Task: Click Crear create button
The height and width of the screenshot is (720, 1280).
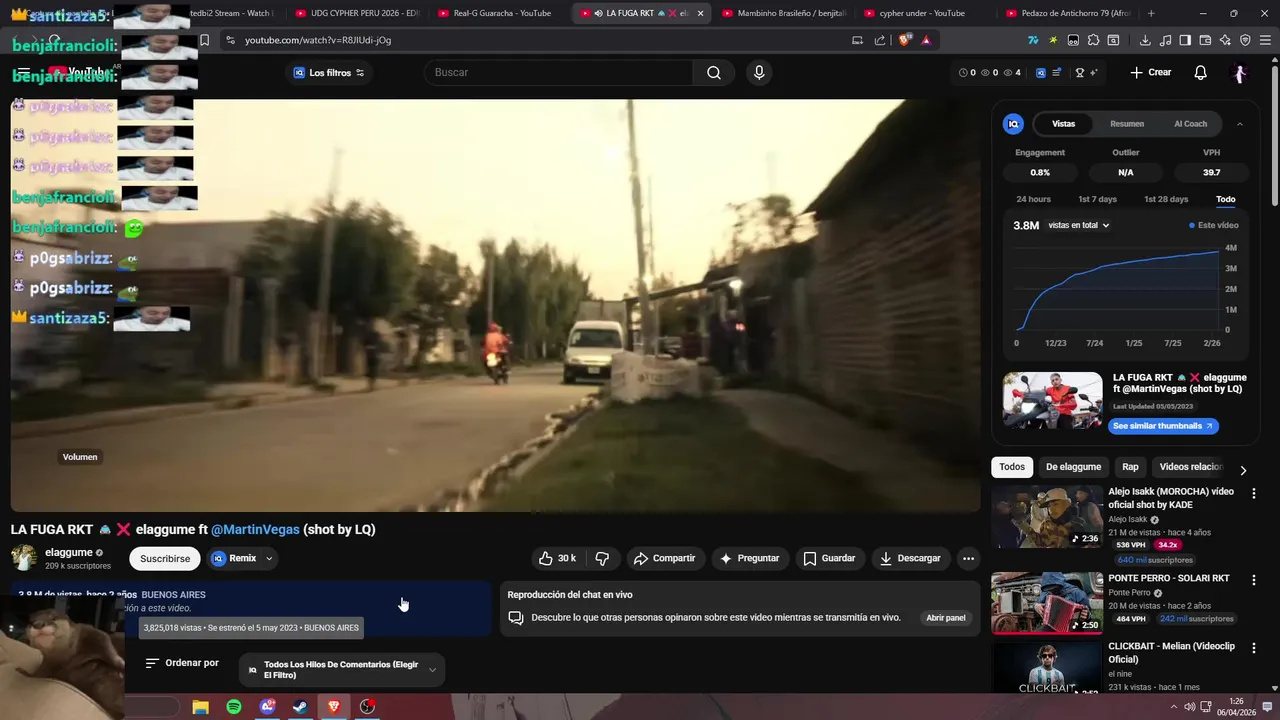Action: [x=1151, y=72]
